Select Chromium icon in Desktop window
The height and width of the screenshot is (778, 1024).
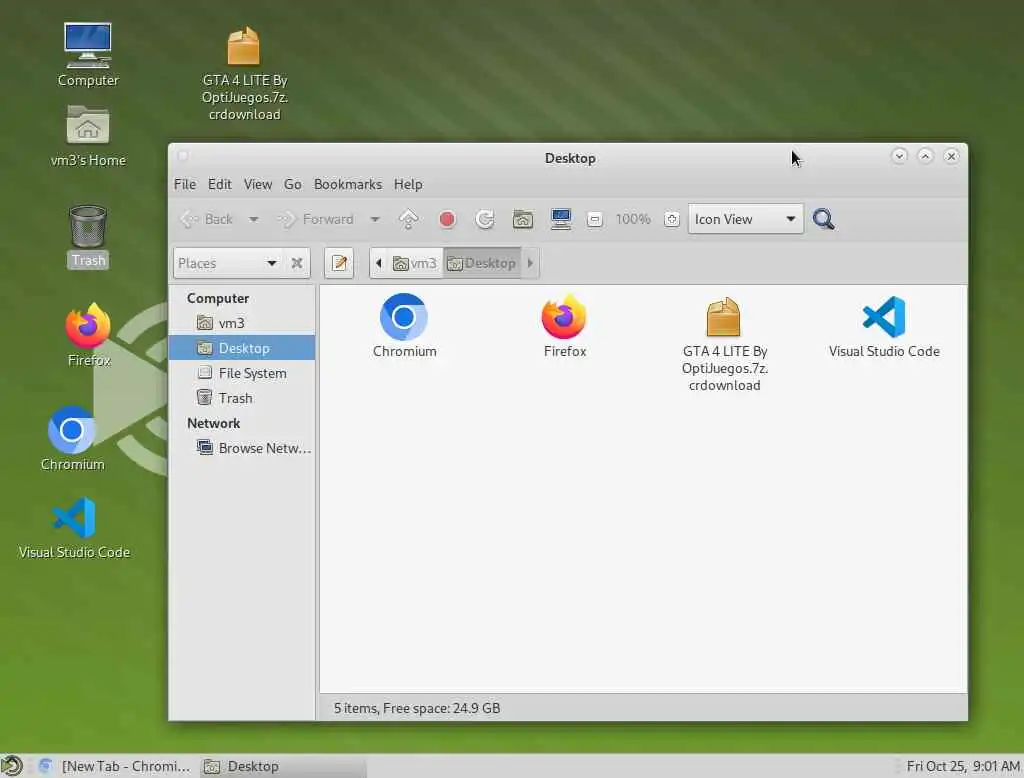(404, 326)
